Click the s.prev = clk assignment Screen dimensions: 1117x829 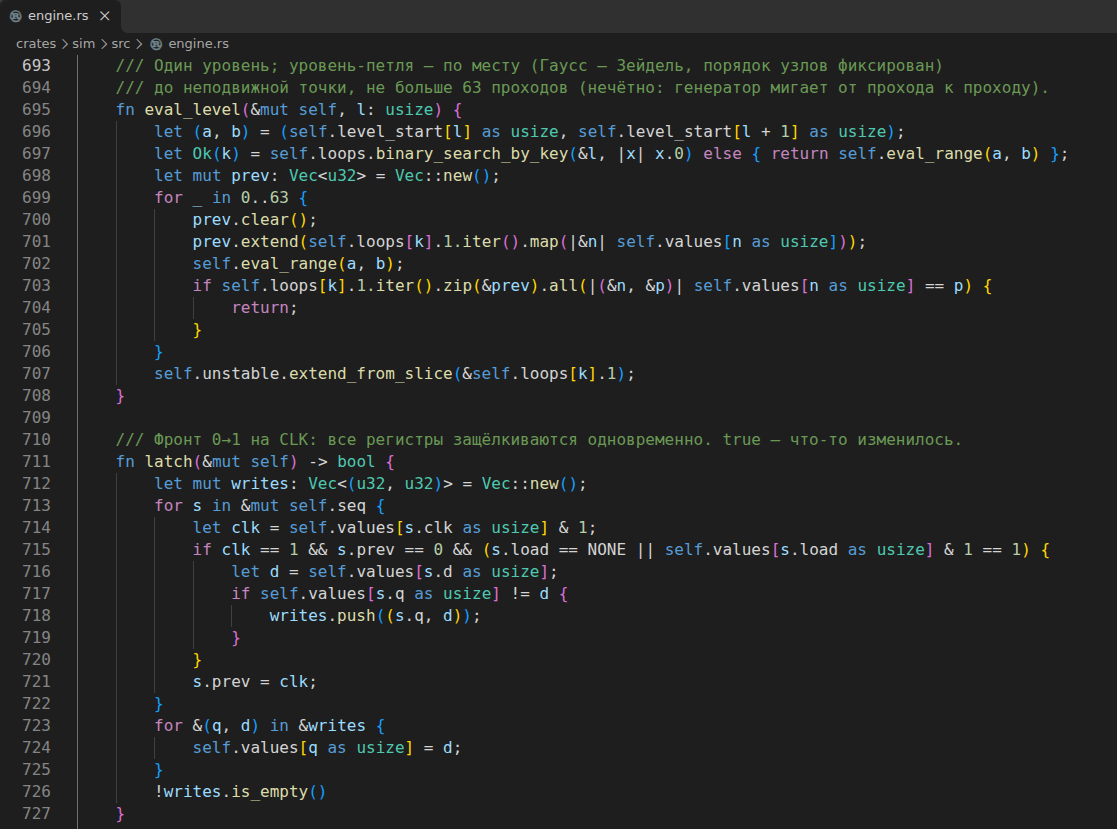click(254, 682)
